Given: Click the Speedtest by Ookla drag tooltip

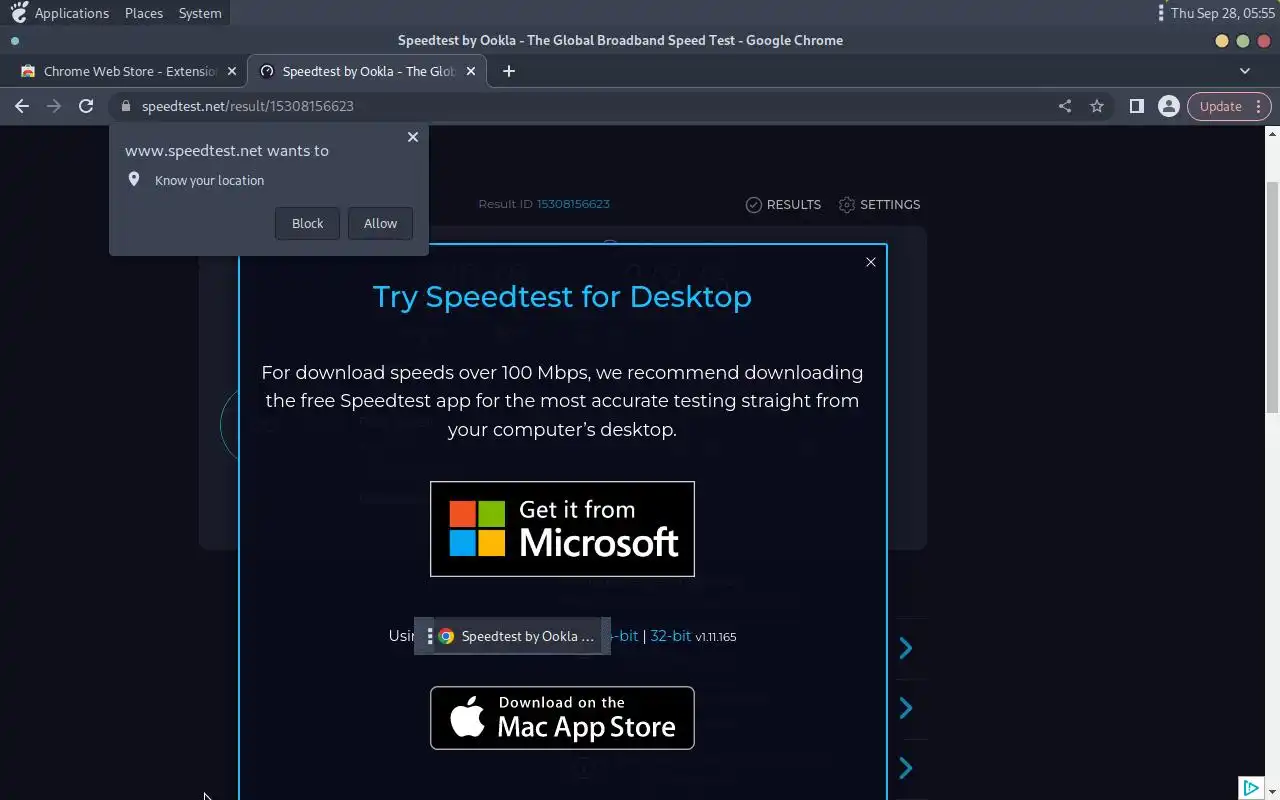Looking at the screenshot, I should click(x=512, y=636).
